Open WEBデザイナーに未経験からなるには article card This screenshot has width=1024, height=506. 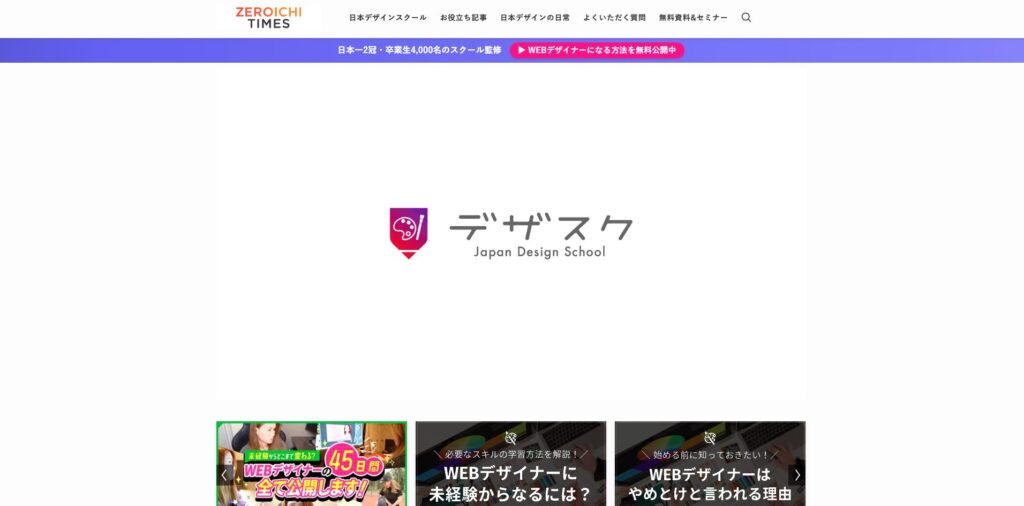click(x=511, y=464)
